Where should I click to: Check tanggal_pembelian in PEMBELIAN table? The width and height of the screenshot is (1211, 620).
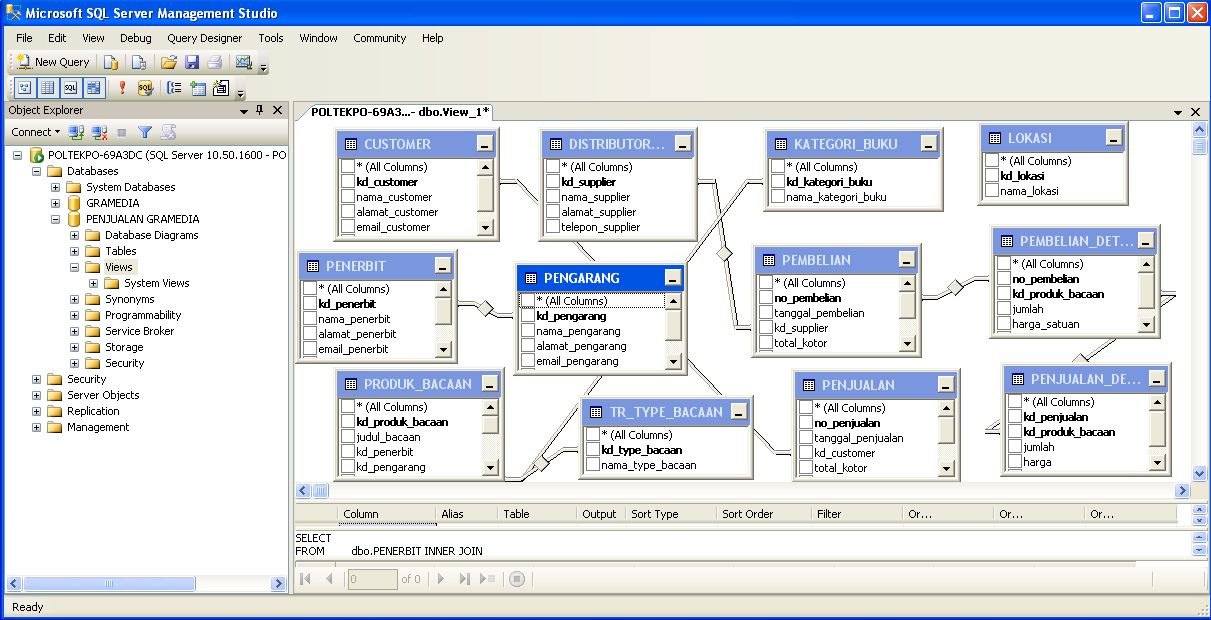766,313
